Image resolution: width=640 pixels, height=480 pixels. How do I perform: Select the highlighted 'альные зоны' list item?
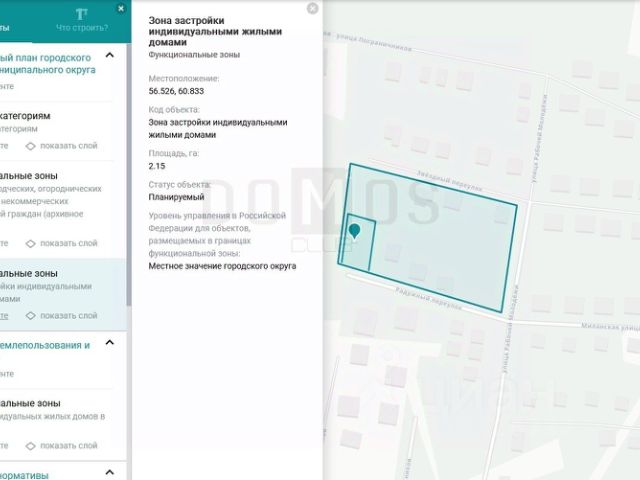click(x=63, y=294)
